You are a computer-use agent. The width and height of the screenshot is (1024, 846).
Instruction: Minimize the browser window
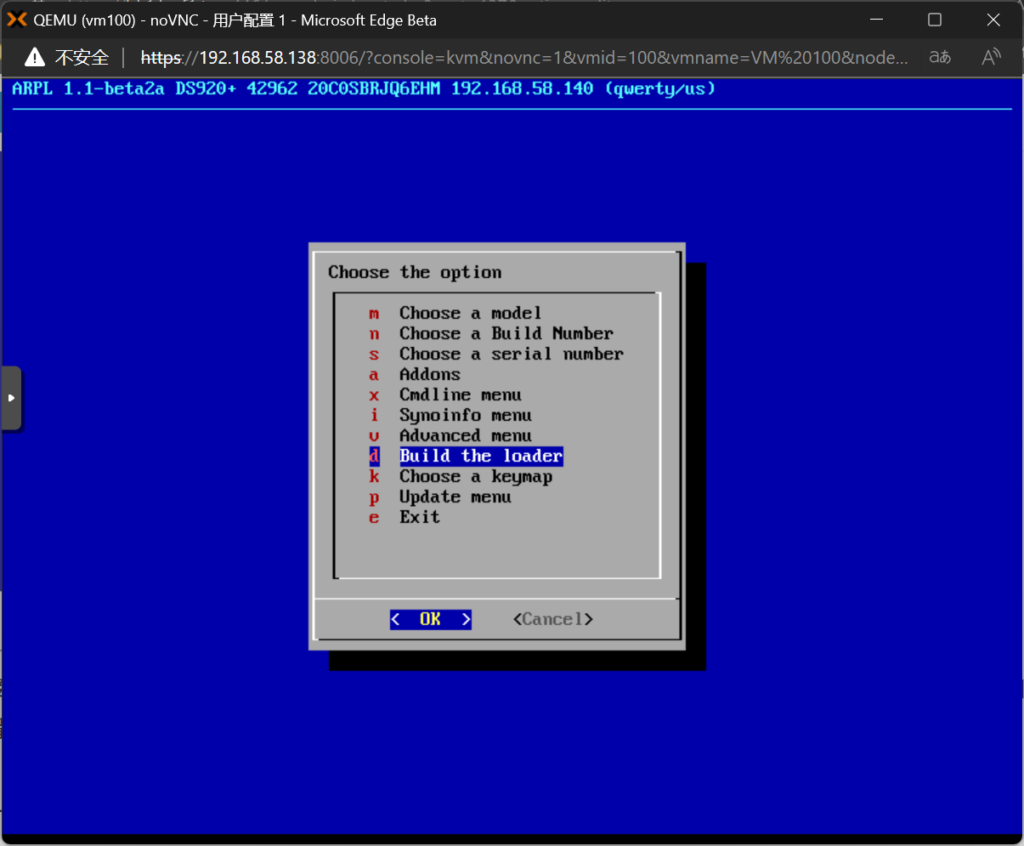coord(877,20)
